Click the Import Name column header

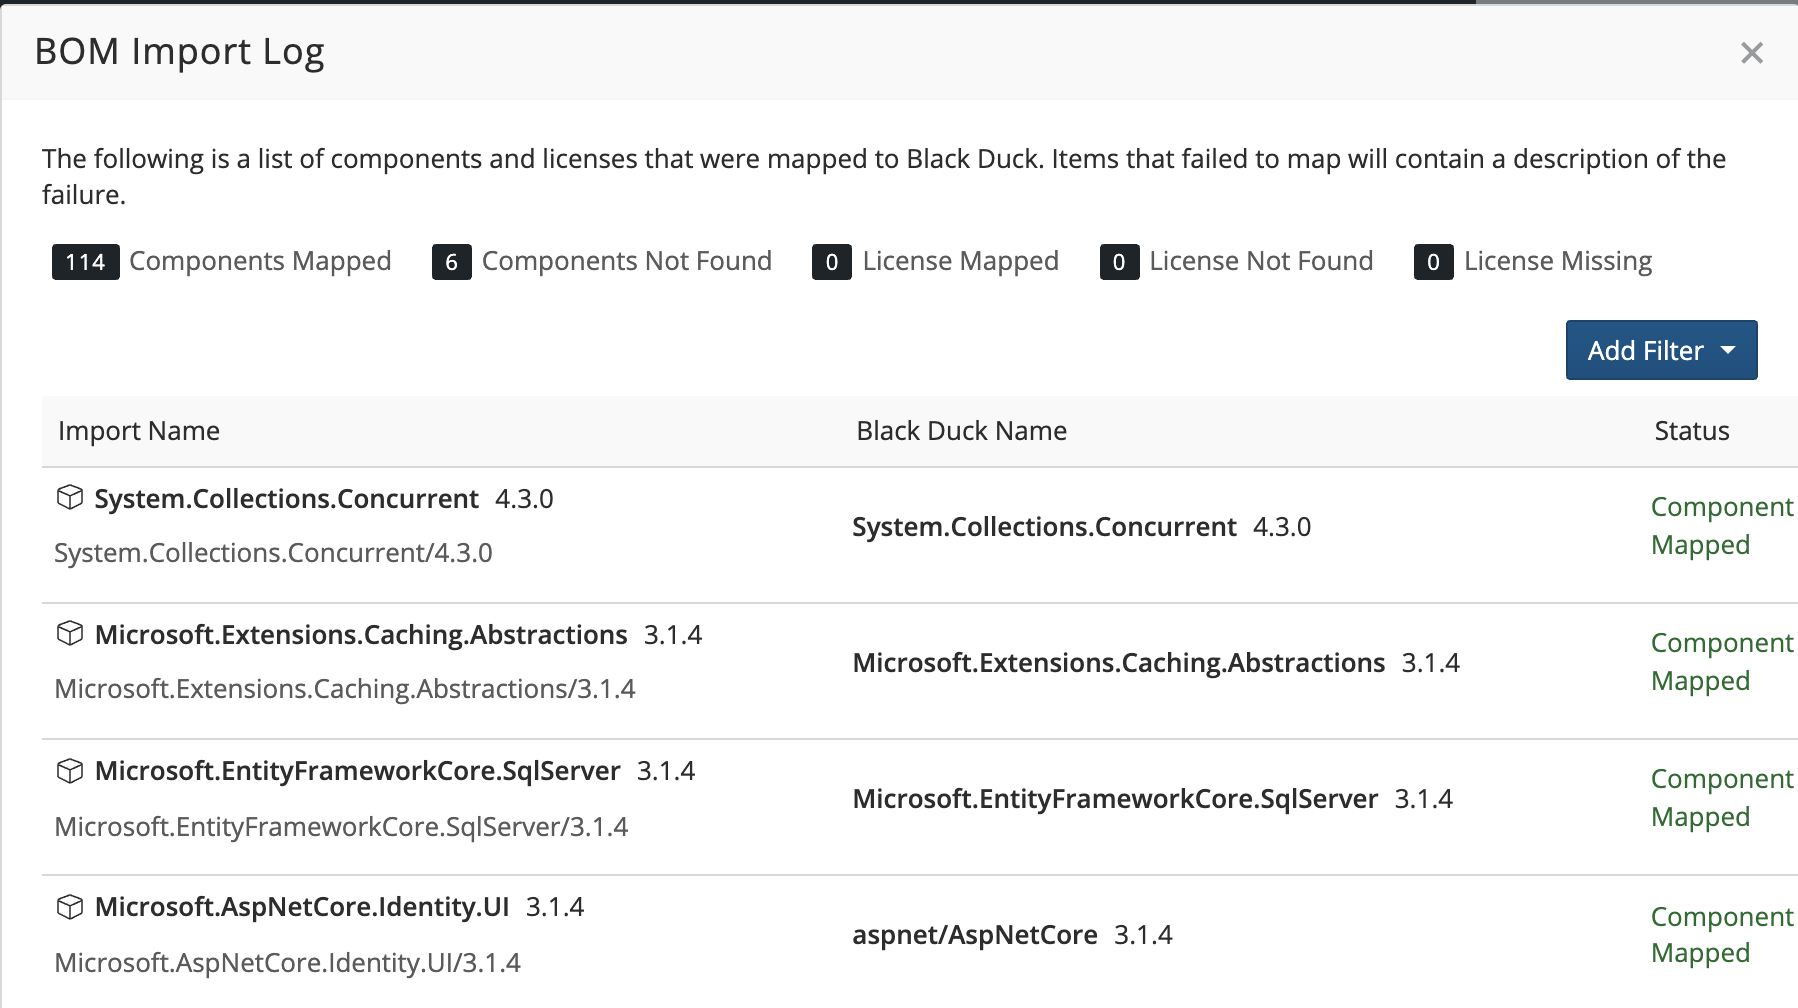[139, 430]
